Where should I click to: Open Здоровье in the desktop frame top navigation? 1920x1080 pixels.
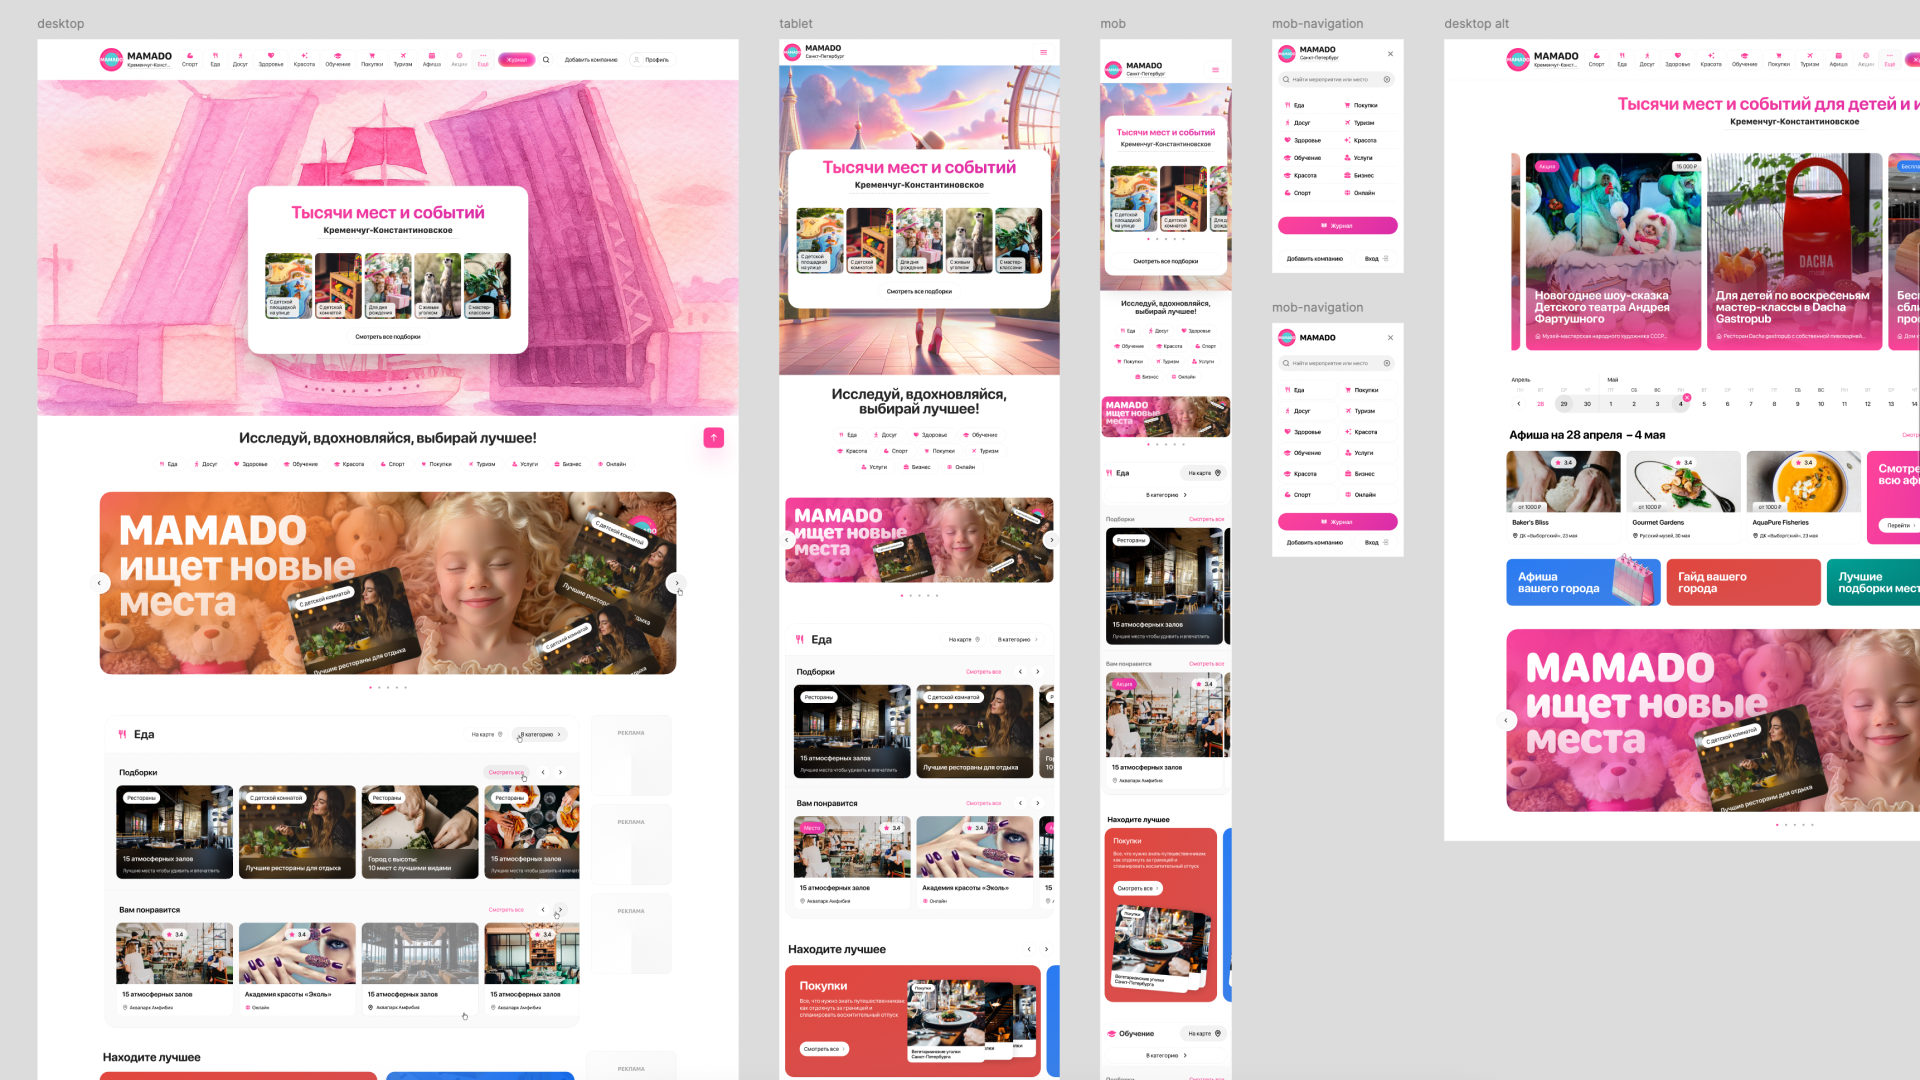point(271,60)
